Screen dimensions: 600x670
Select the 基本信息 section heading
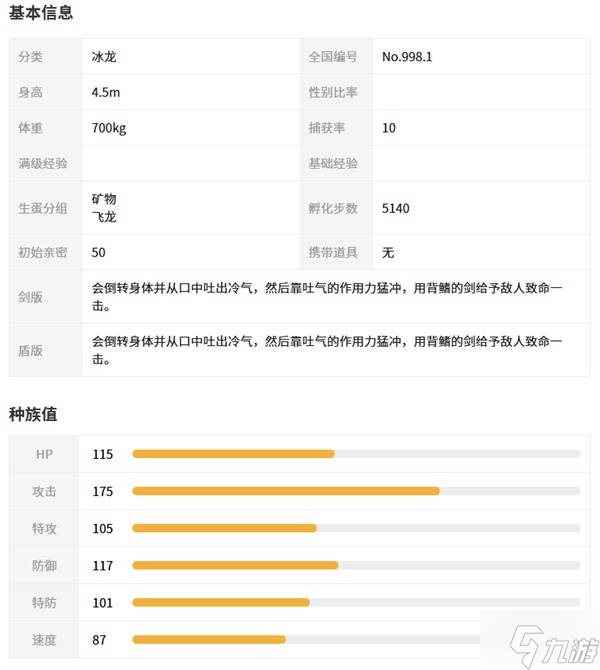click(41, 13)
